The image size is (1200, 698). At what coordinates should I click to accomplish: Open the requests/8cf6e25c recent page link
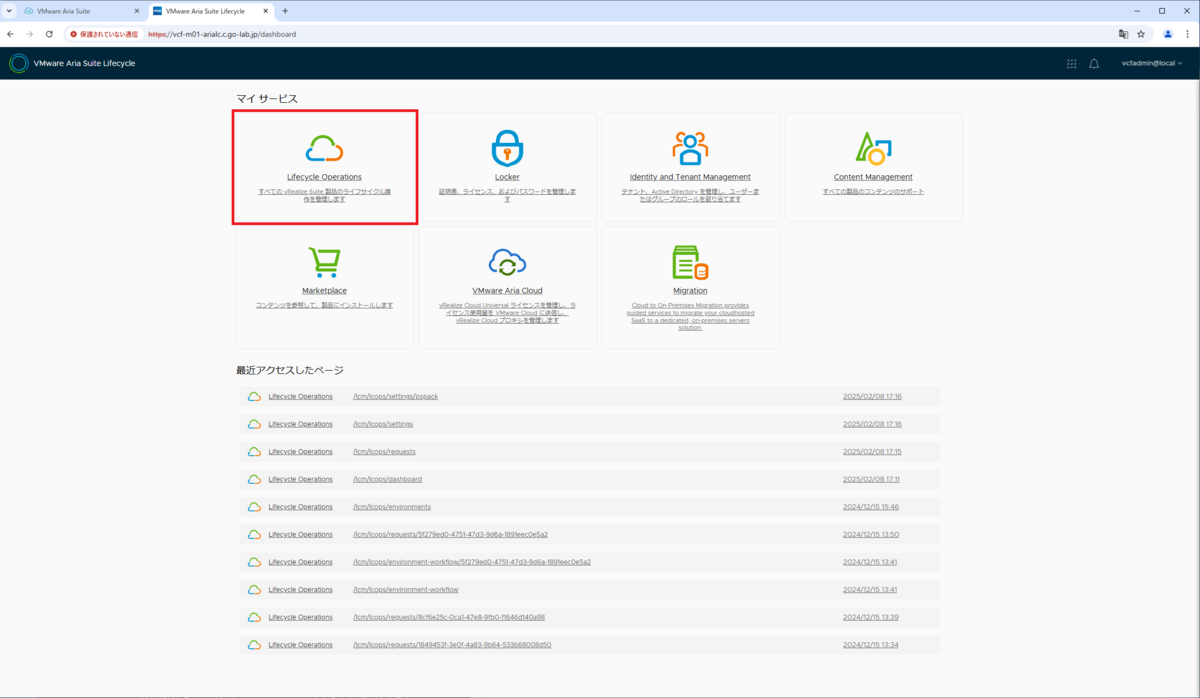click(449, 617)
